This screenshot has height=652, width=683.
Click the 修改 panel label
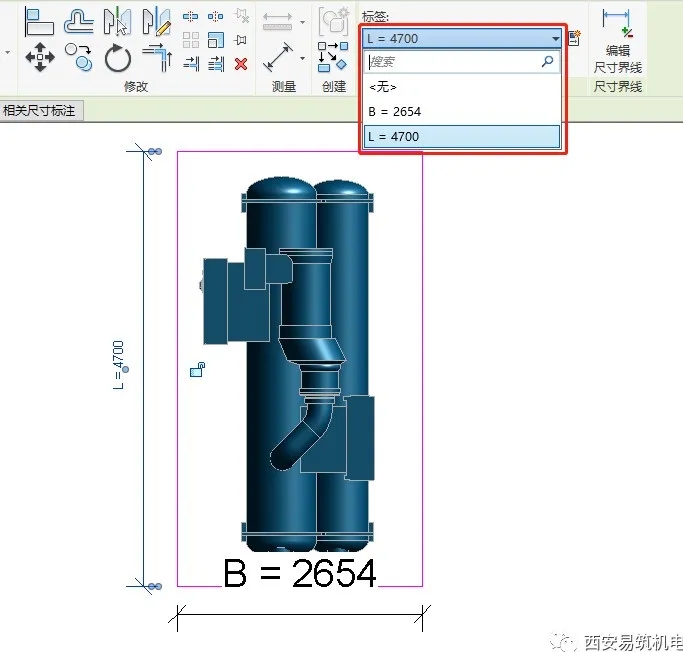tap(136, 86)
